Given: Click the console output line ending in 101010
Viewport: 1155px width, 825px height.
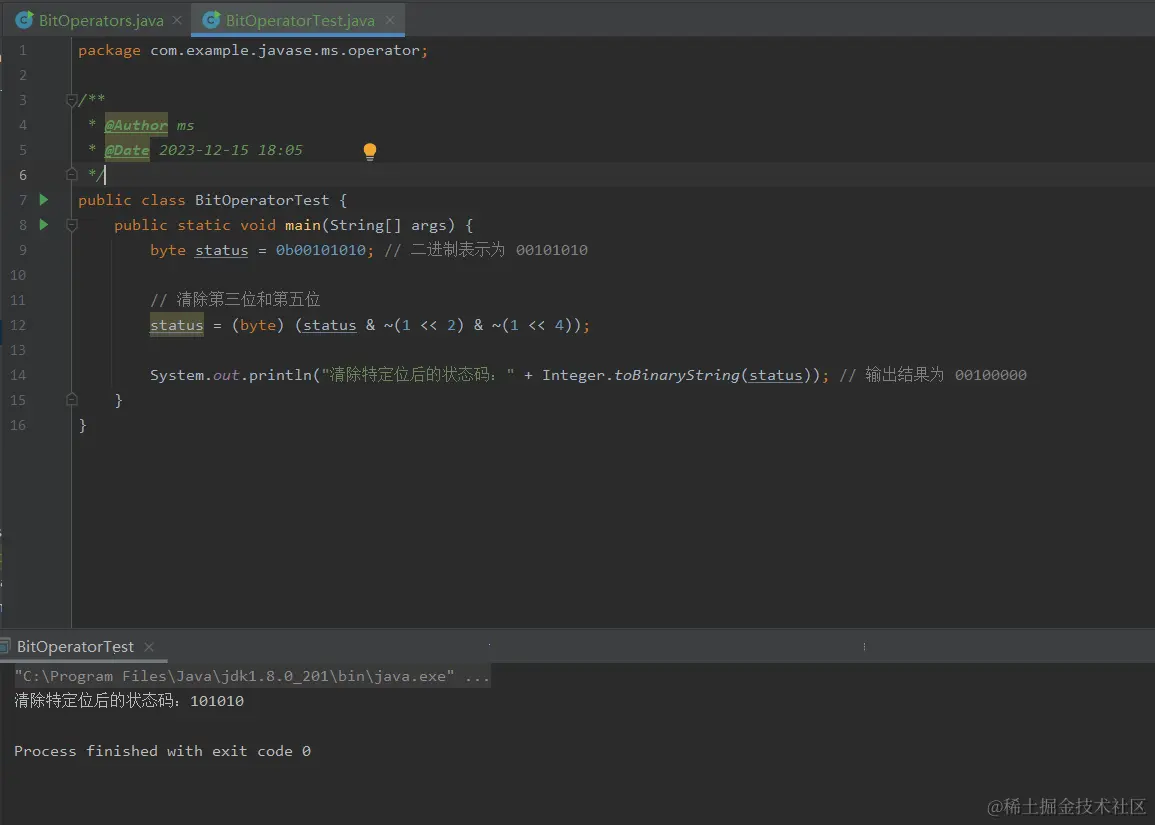Looking at the screenshot, I should [x=129, y=701].
